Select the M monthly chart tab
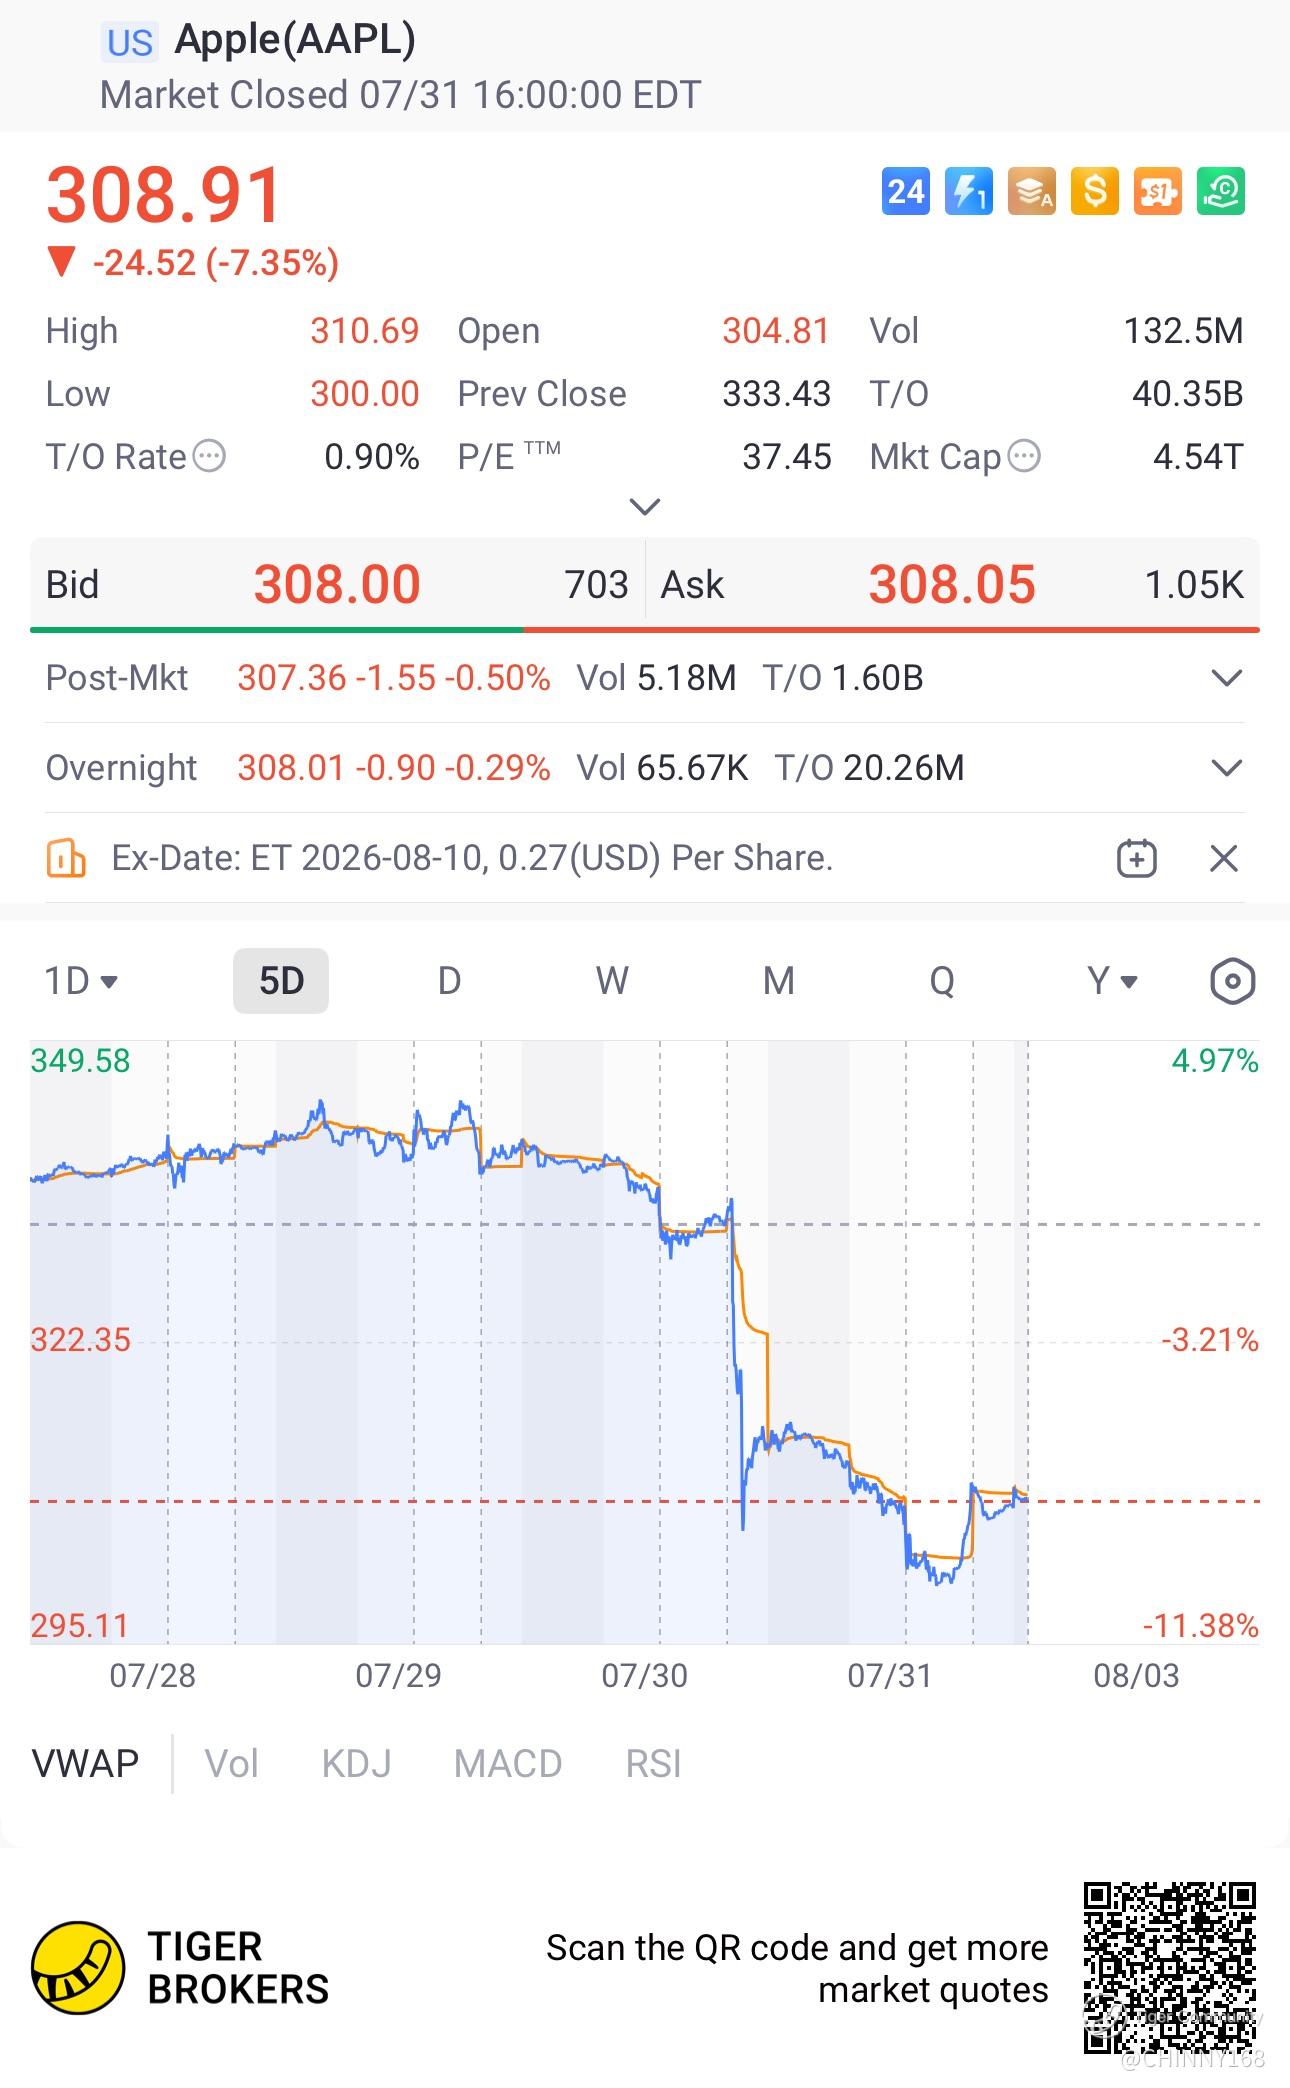 [779, 981]
